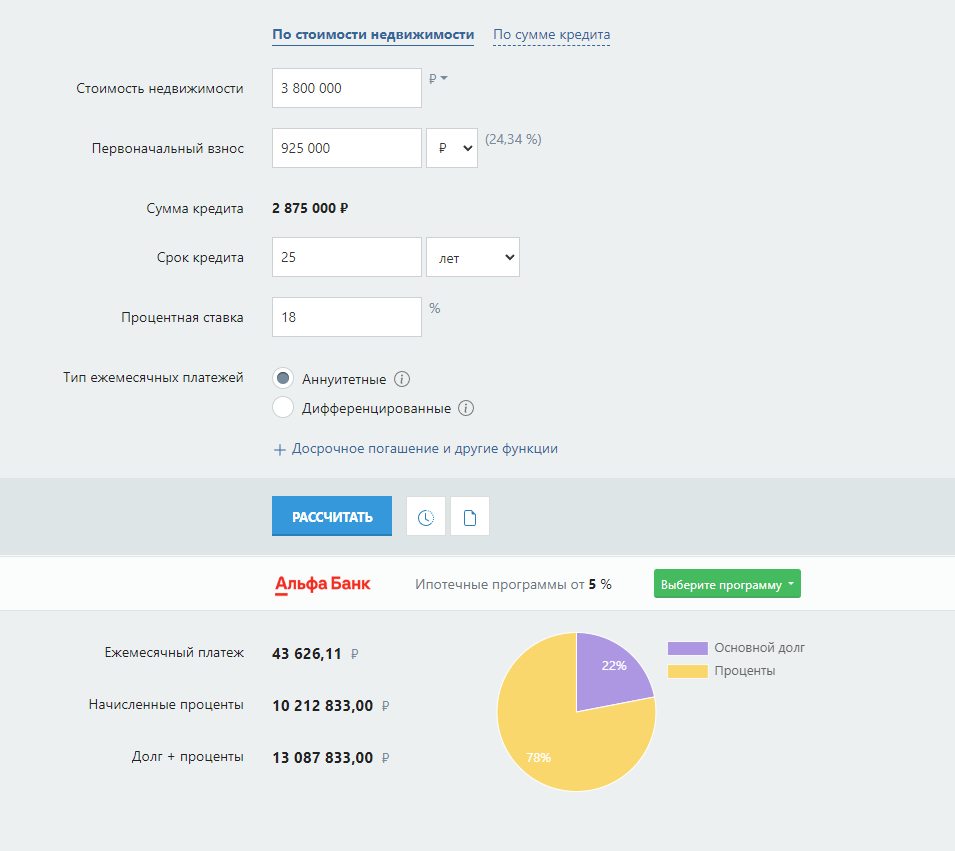Select Аннуитетные payment type
Image resolution: width=955 pixels, height=851 pixels.
pyautogui.click(x=283, y=378)
